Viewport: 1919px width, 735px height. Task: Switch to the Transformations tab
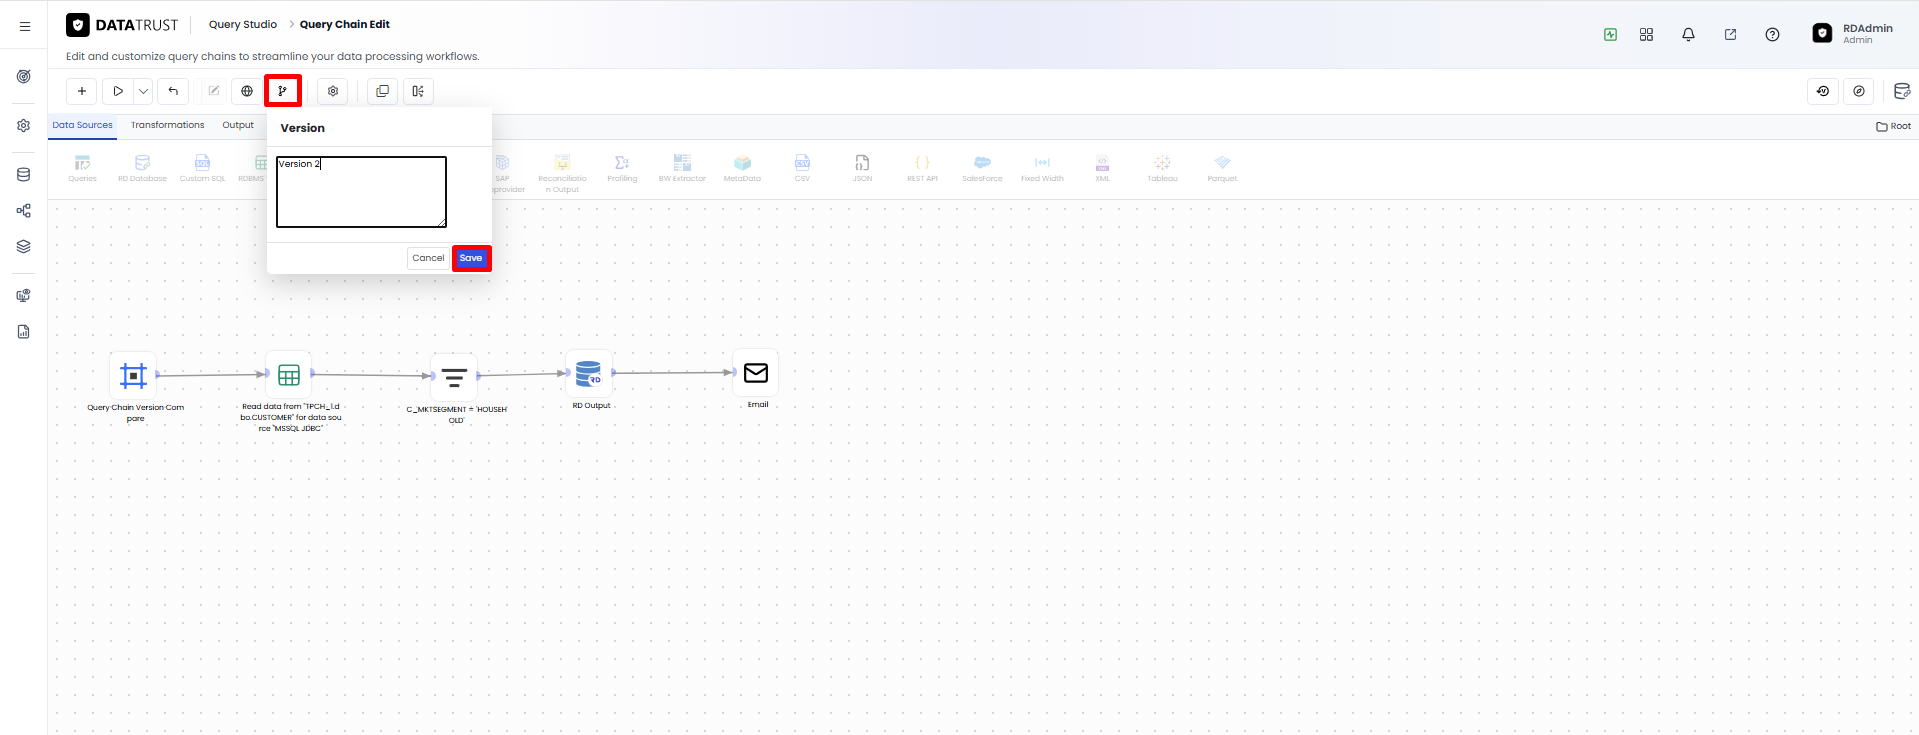click(168, 125)
